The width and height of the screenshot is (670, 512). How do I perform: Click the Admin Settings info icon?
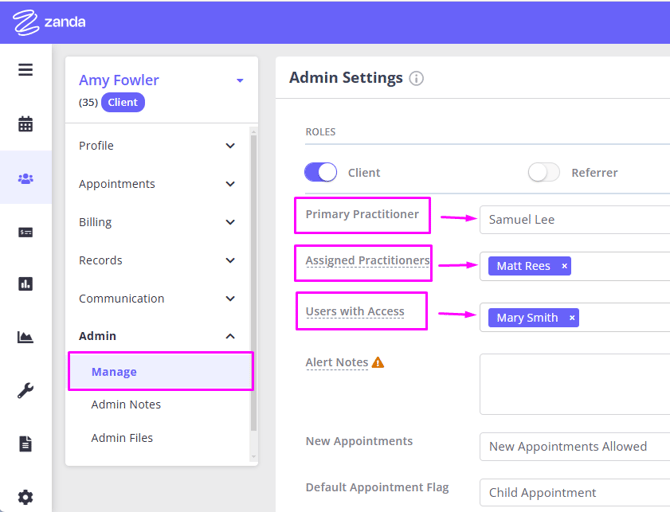coord(417,78)
